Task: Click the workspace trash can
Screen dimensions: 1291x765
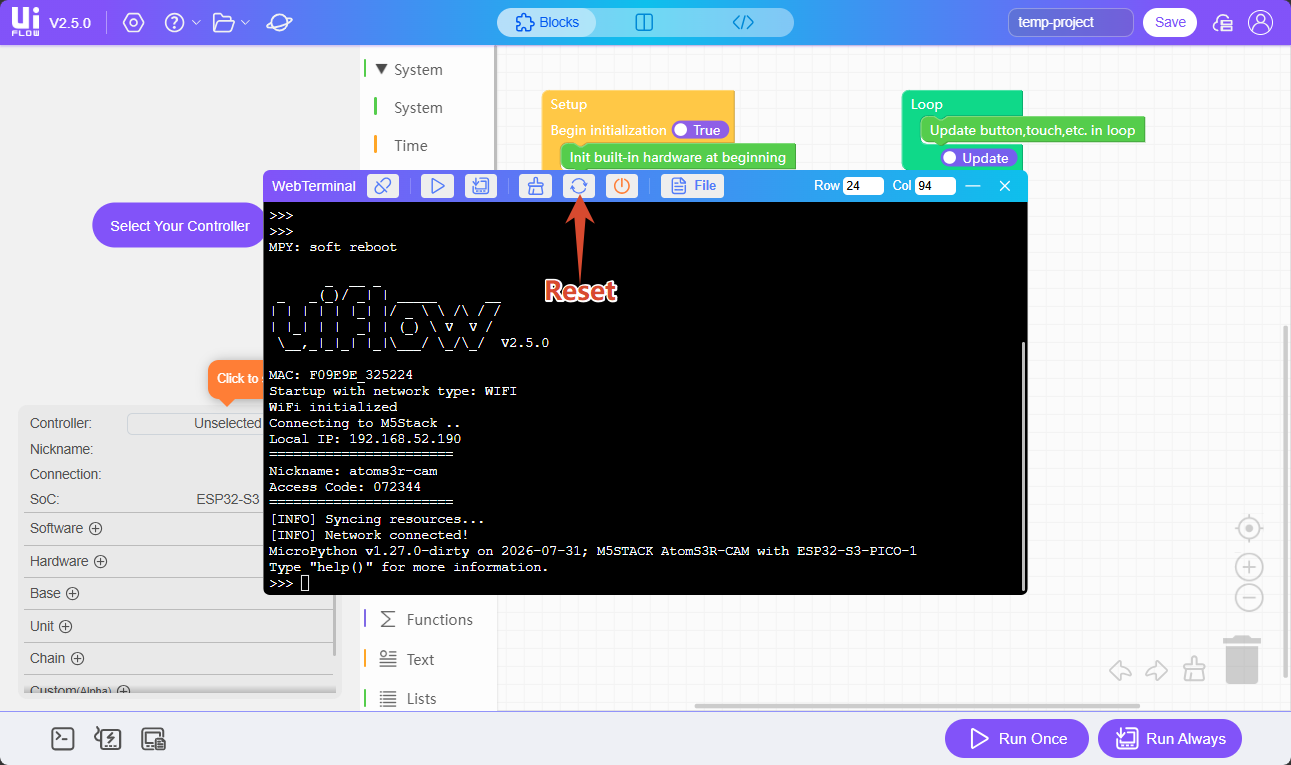Action: (1242, 660)
